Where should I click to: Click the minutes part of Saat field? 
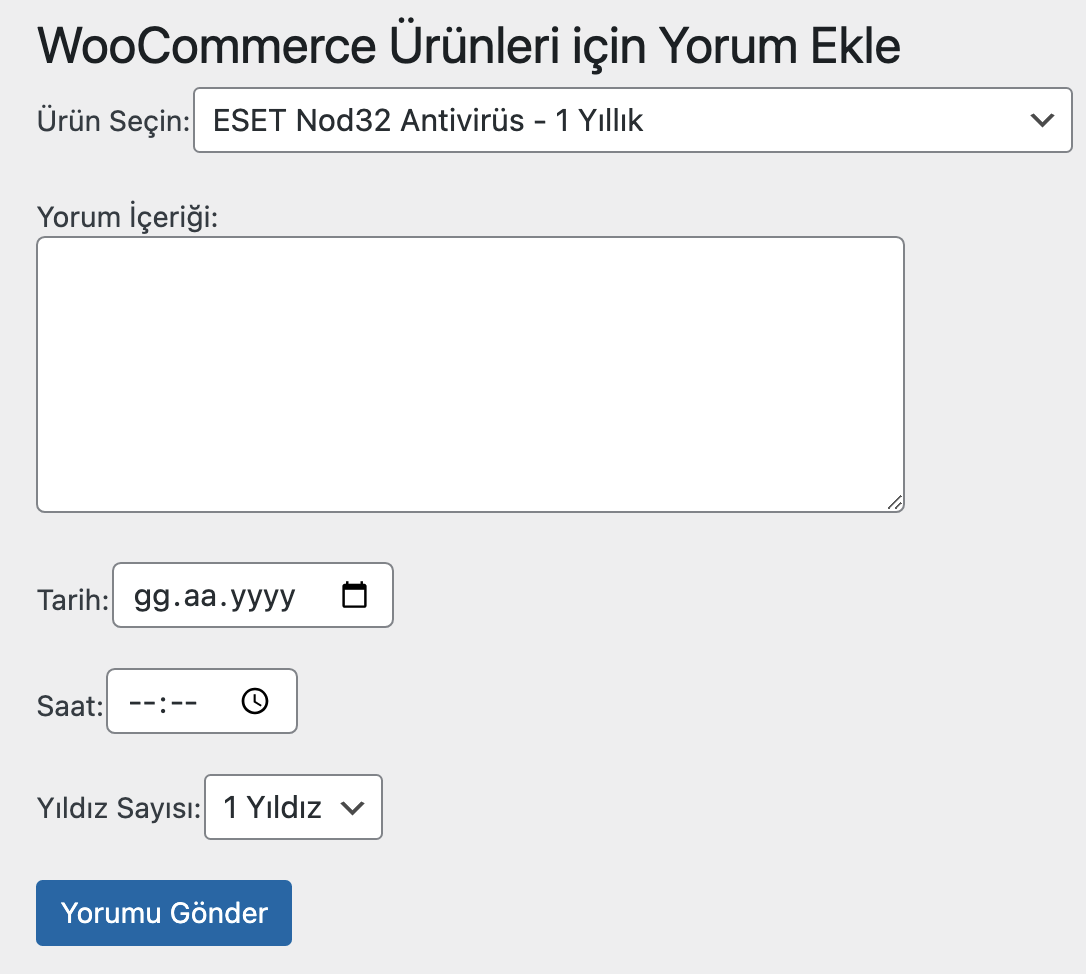(x=184, y=702)
